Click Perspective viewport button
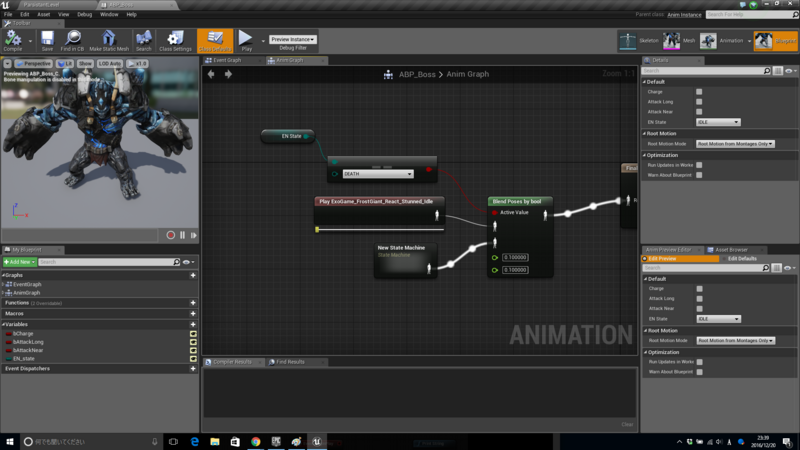Viewport: 800px width, 450px height. tap(34, 64)
